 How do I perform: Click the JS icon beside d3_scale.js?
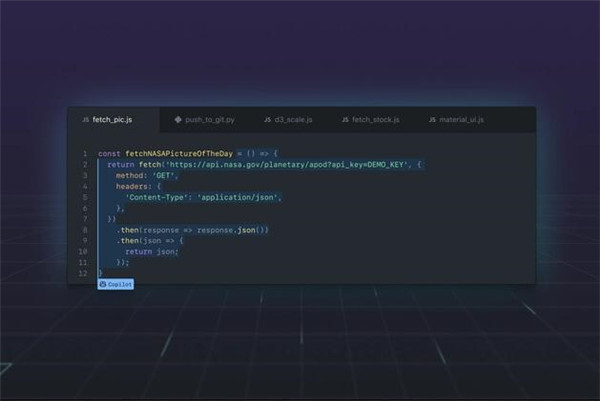coord(268,120)
